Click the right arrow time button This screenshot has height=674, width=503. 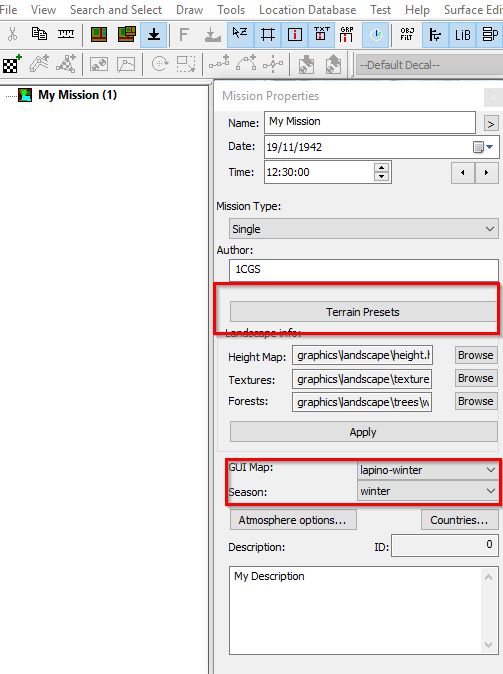487,173
